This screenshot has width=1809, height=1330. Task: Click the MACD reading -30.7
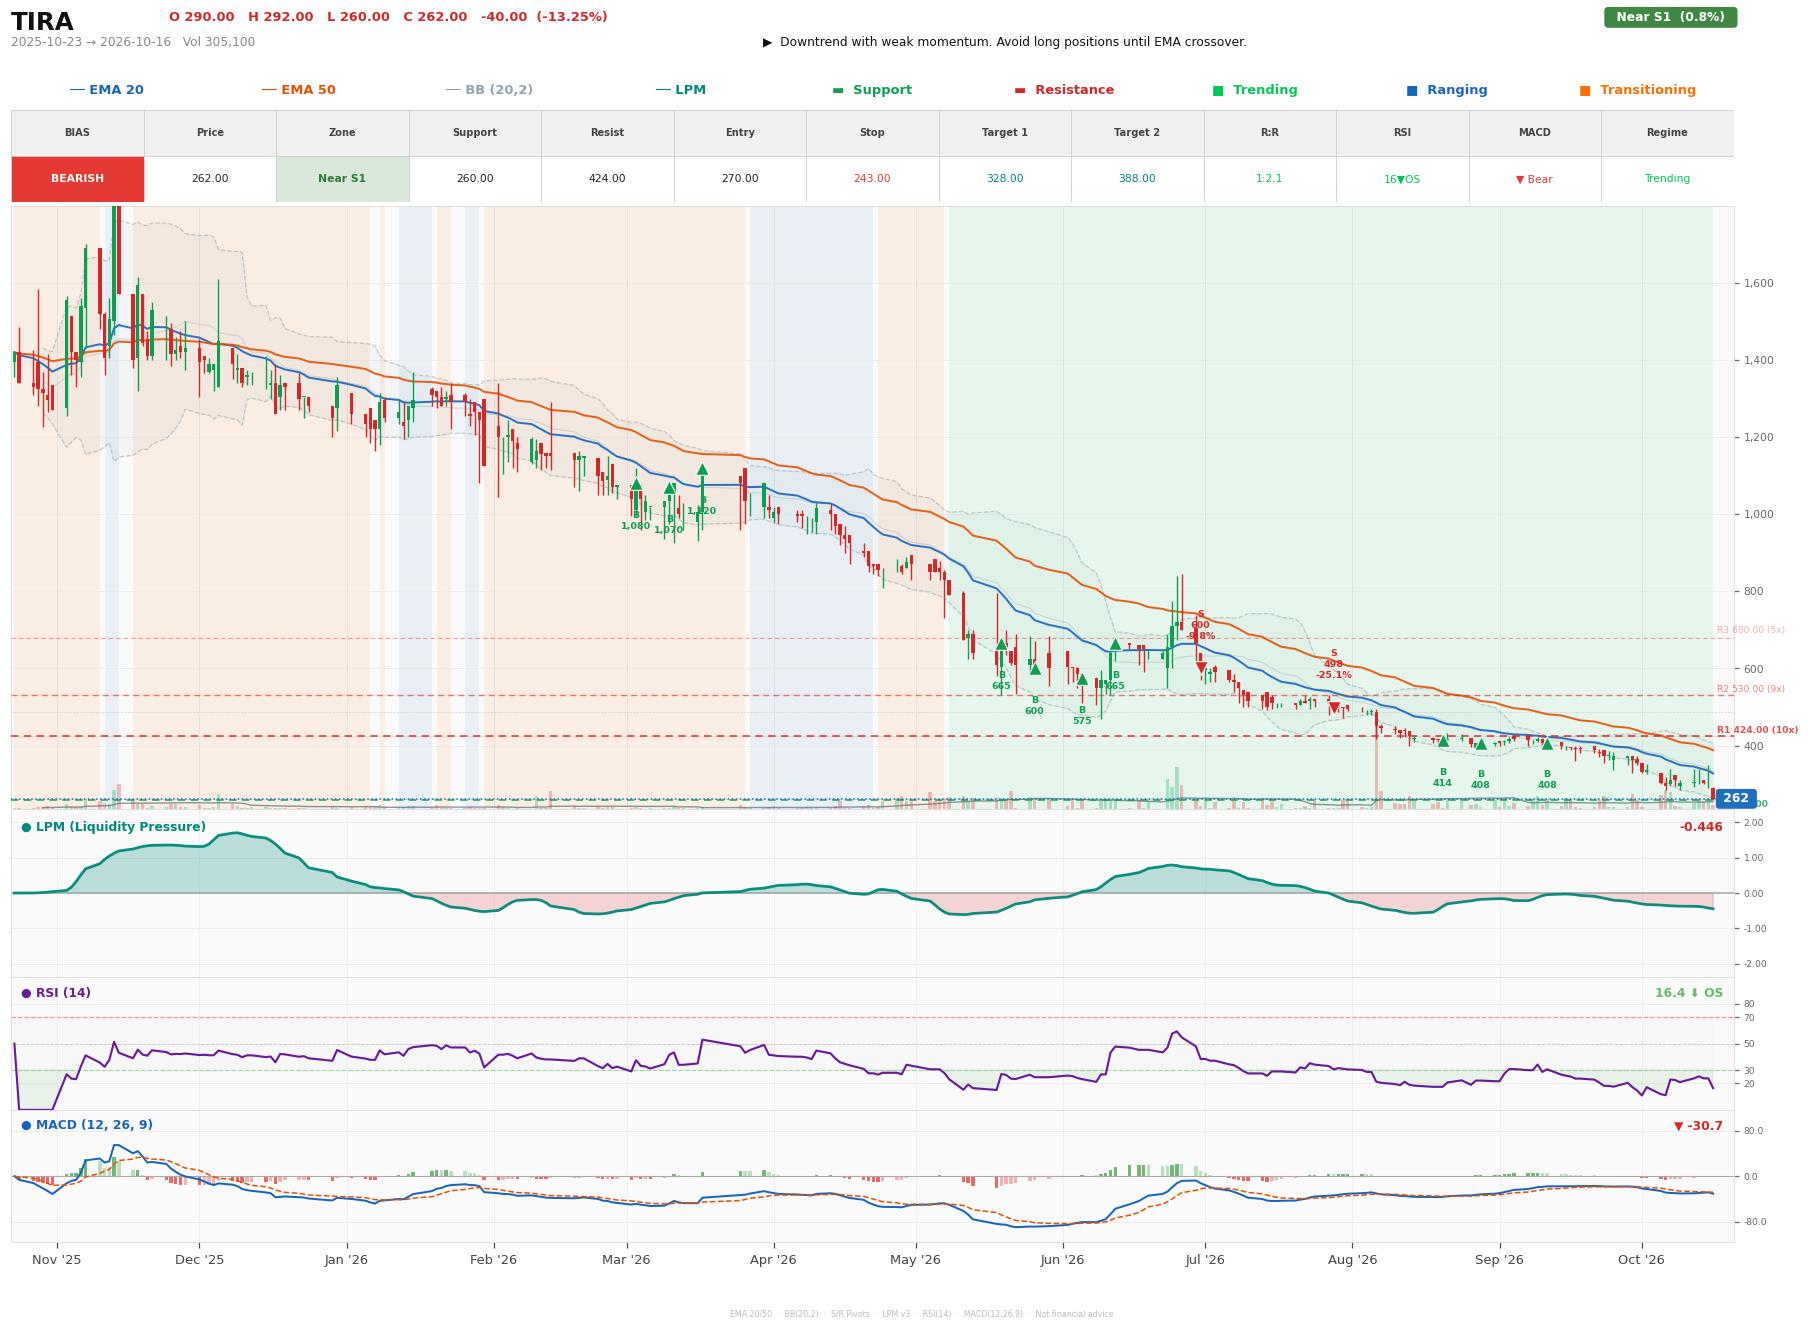[1698, 1126]
